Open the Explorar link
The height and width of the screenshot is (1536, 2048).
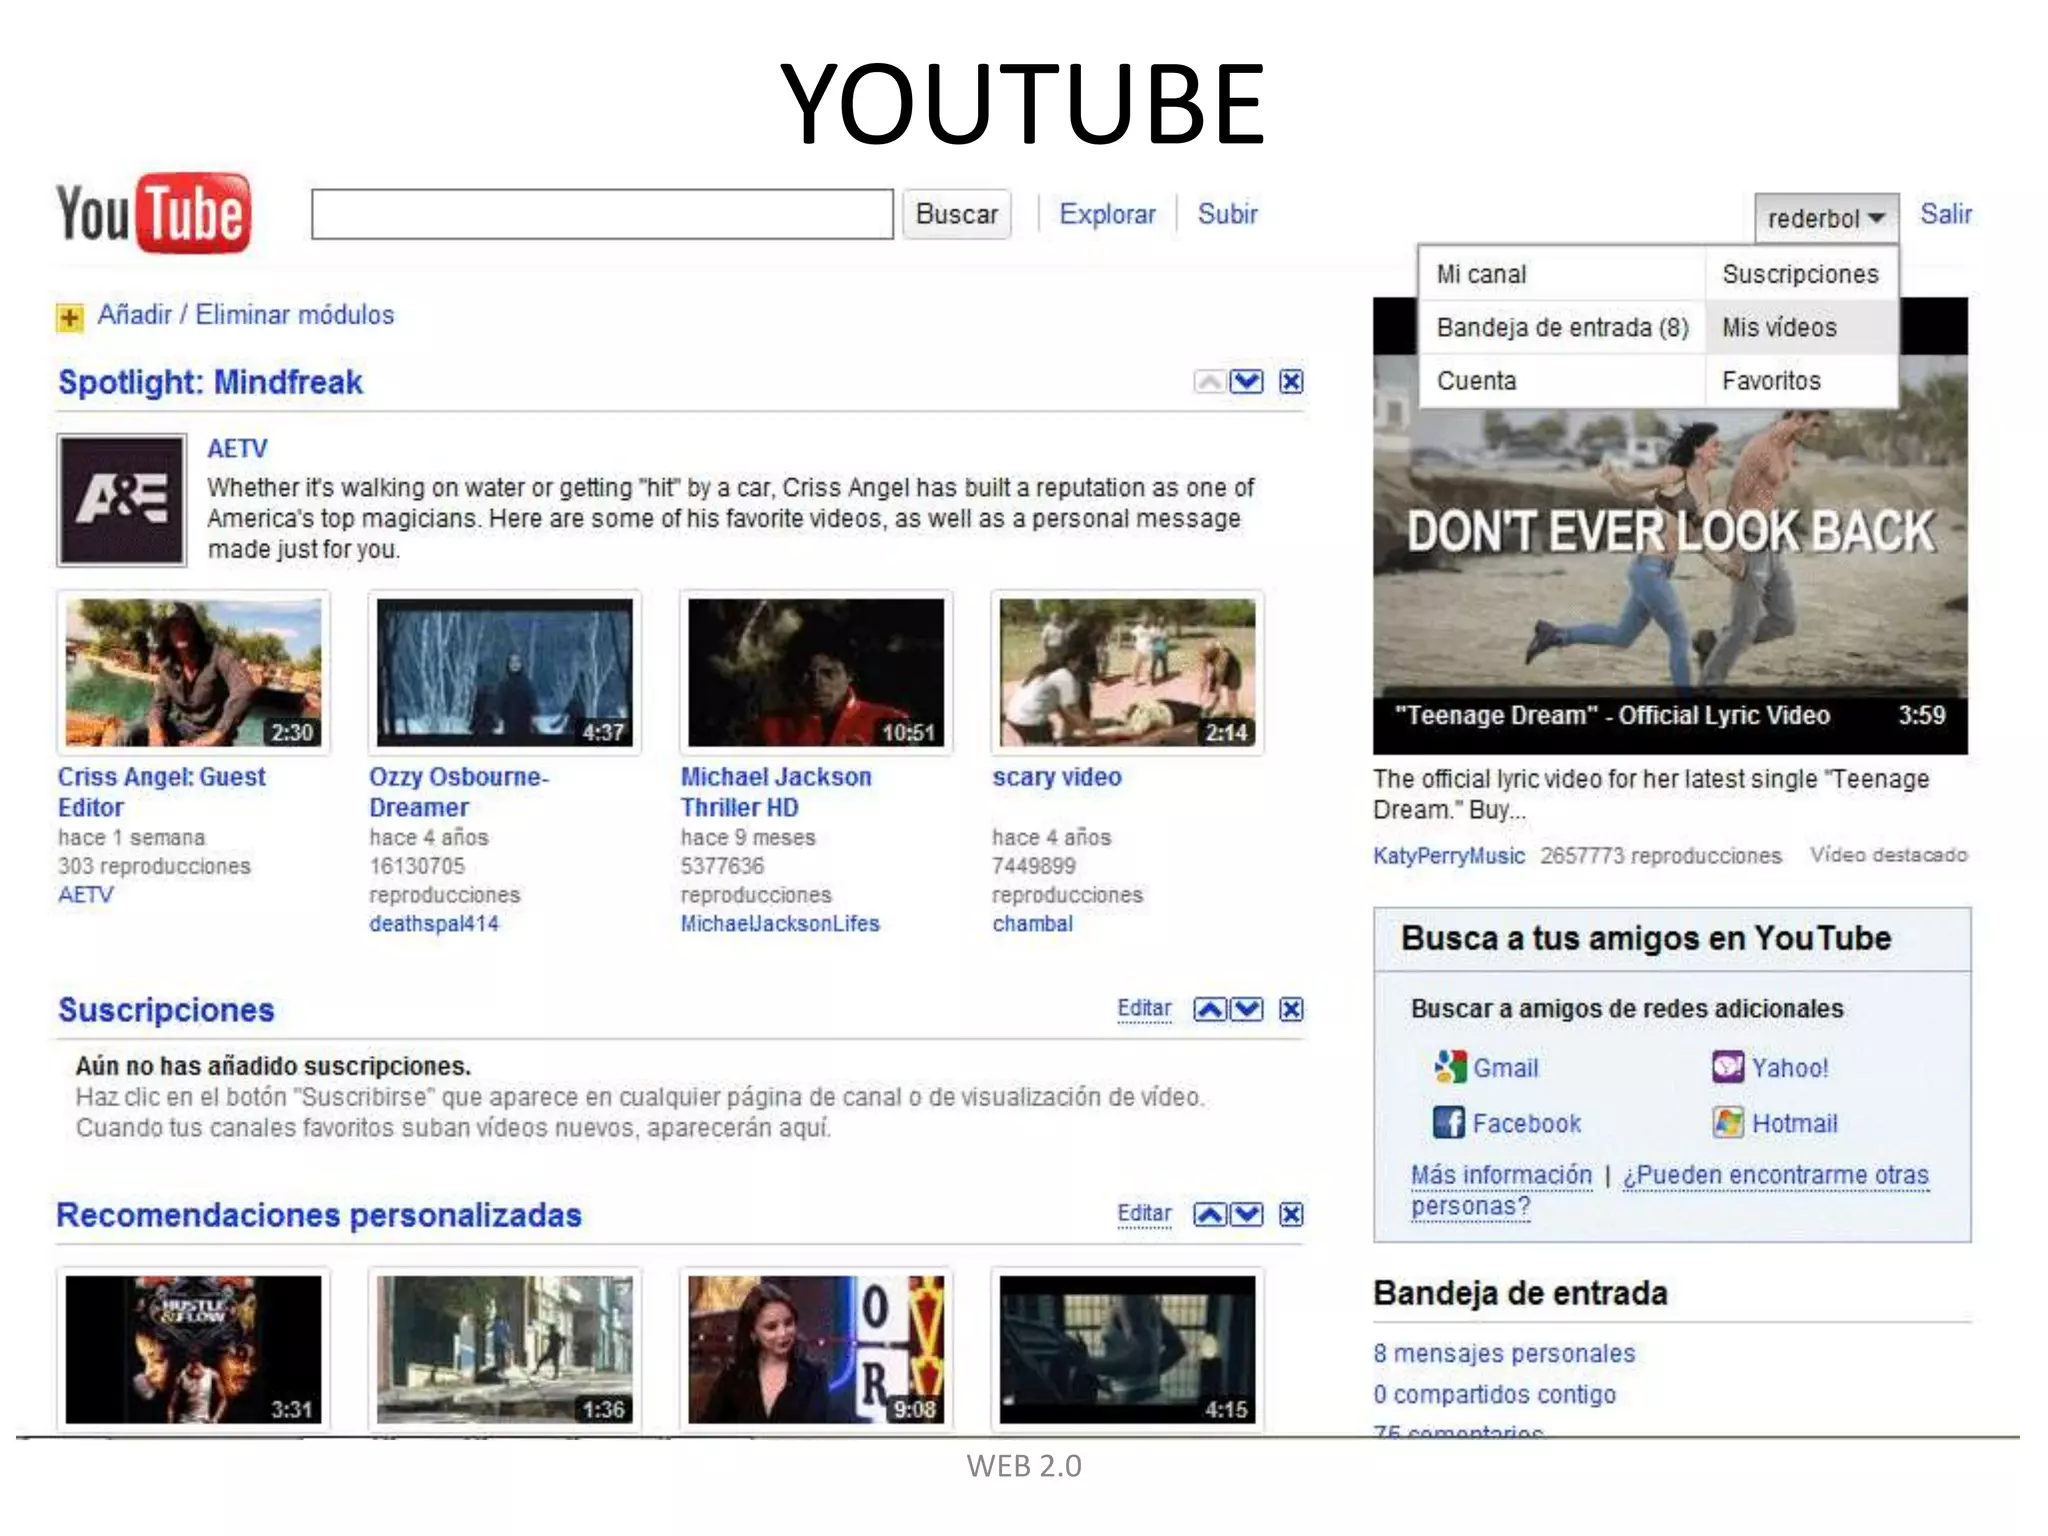tap(1107, 214)
